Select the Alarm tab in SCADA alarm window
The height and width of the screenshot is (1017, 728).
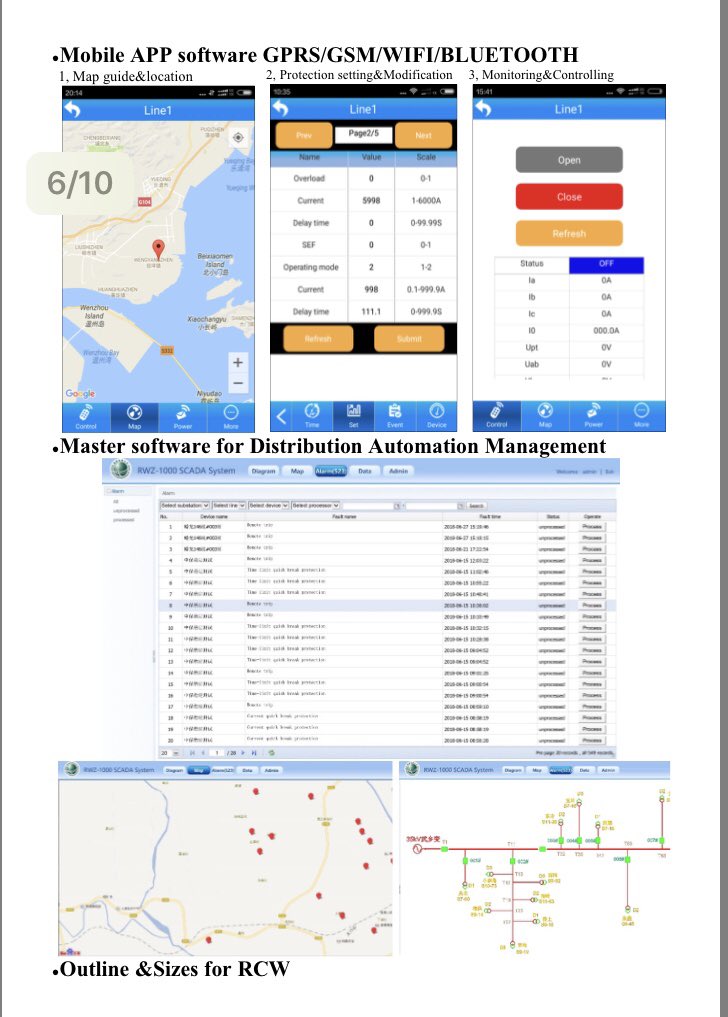pos(331,471)
